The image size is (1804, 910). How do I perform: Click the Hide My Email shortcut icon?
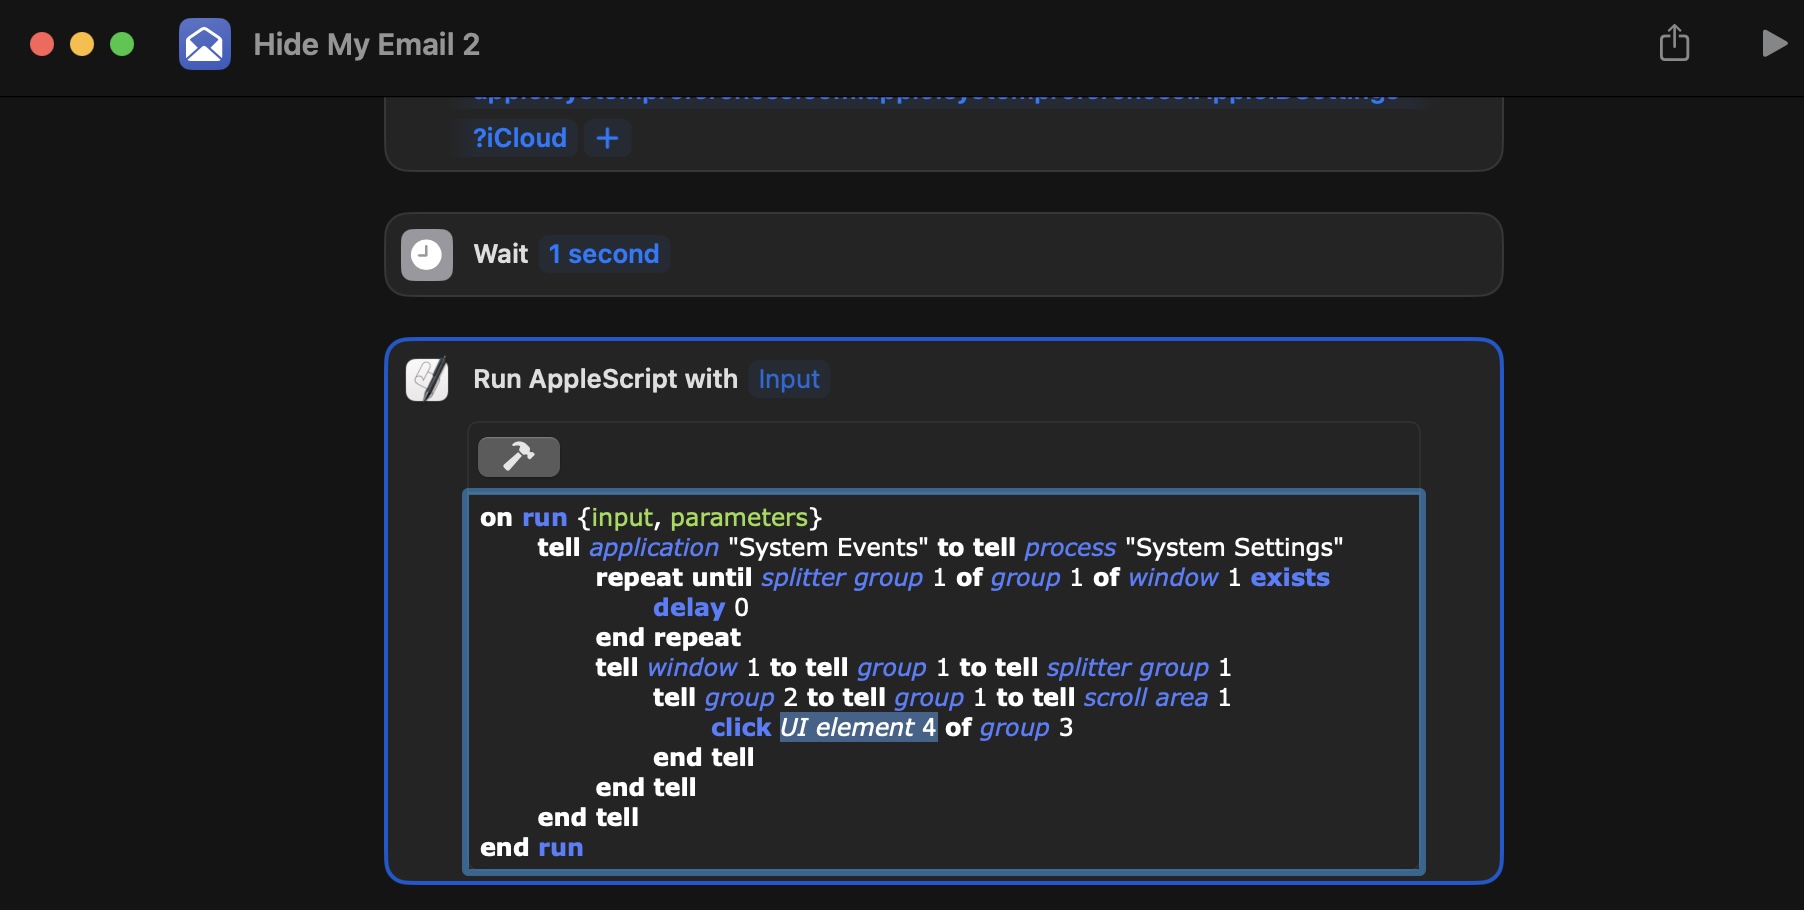click(205, 44)
